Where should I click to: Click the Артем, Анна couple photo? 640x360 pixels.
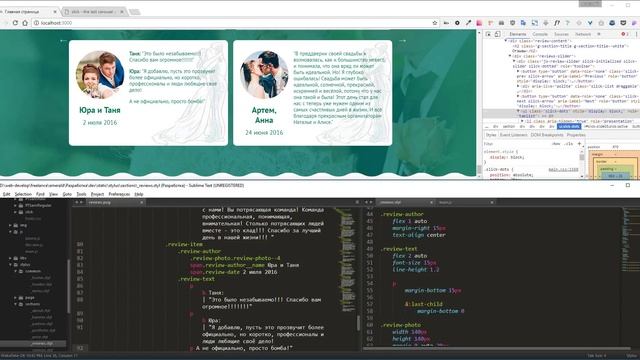[264, 75]
